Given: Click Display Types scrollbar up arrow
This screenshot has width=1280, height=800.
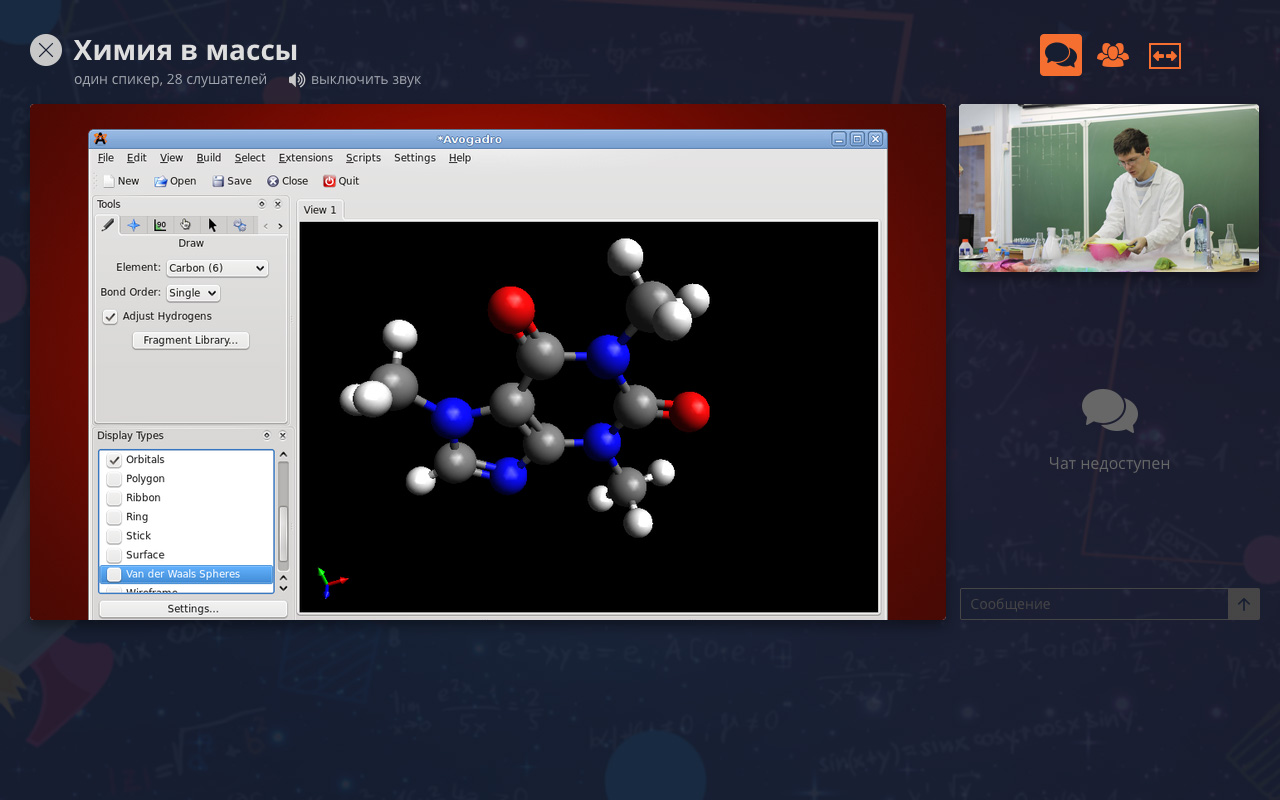Looking at the screenshot, I should pos(283,456).
